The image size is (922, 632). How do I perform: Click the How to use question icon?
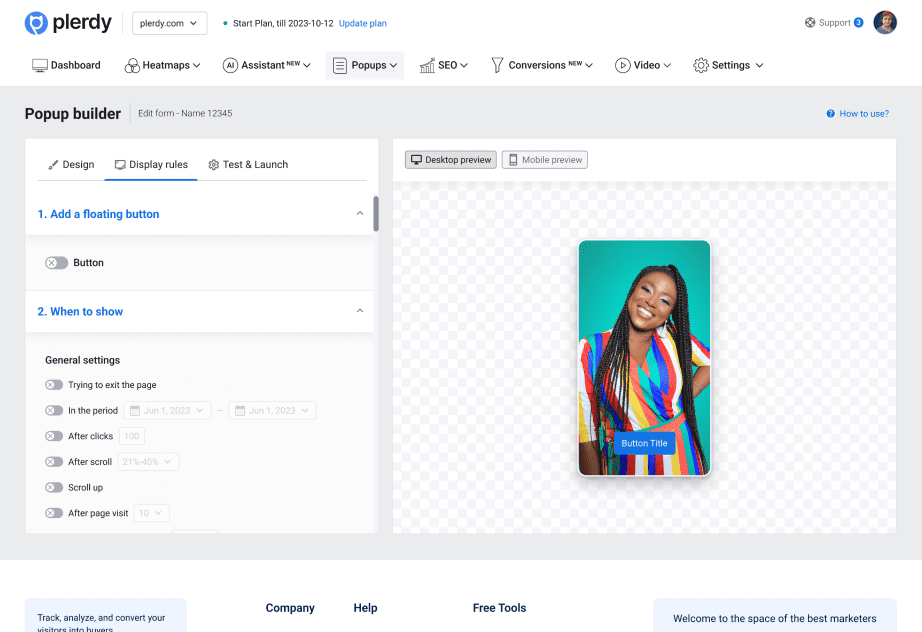click(x=830, y=113)
